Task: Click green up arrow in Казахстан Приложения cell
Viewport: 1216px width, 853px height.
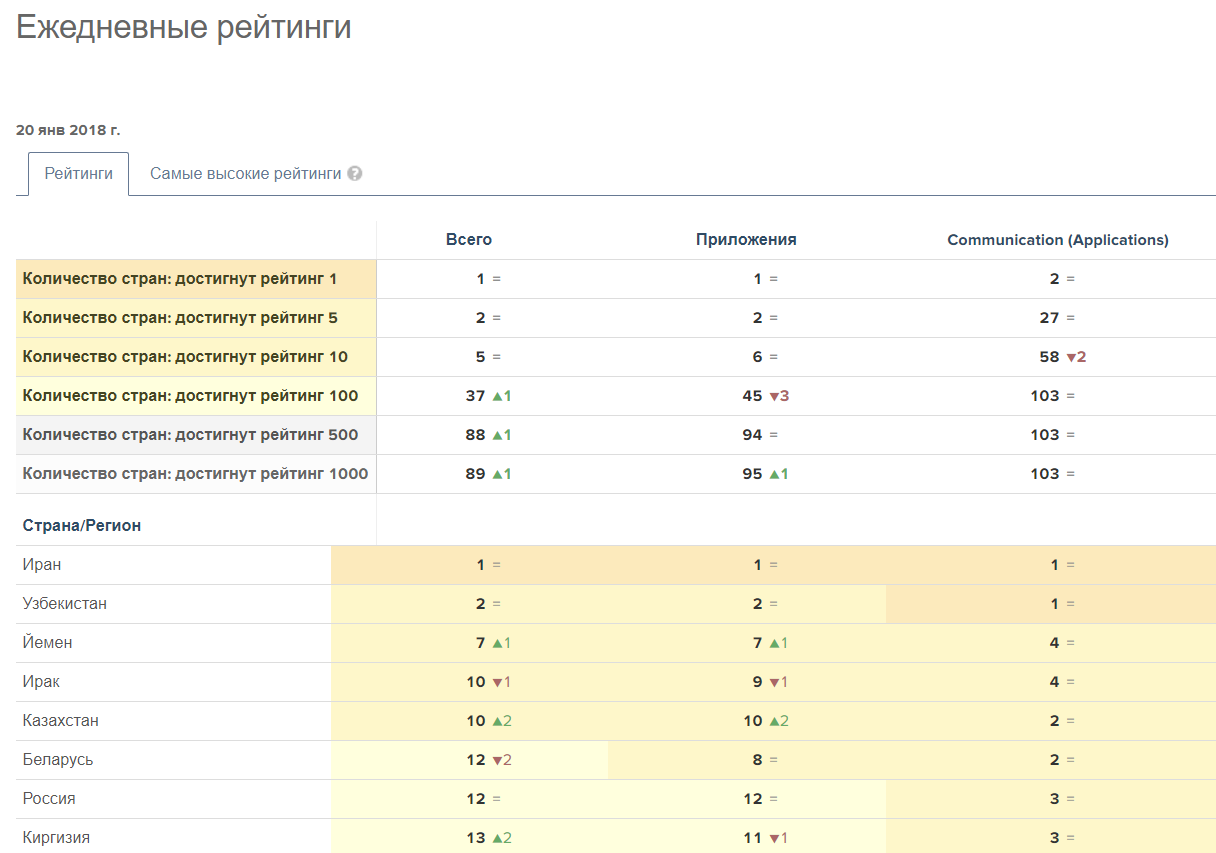Action: click(x=773, y=721)
